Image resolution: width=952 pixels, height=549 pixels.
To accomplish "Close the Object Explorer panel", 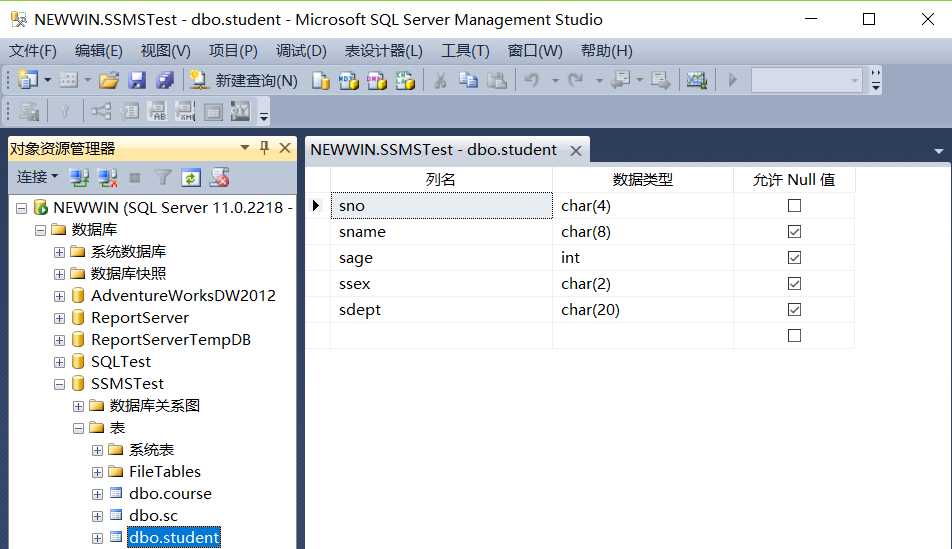I will coord(284,148).
